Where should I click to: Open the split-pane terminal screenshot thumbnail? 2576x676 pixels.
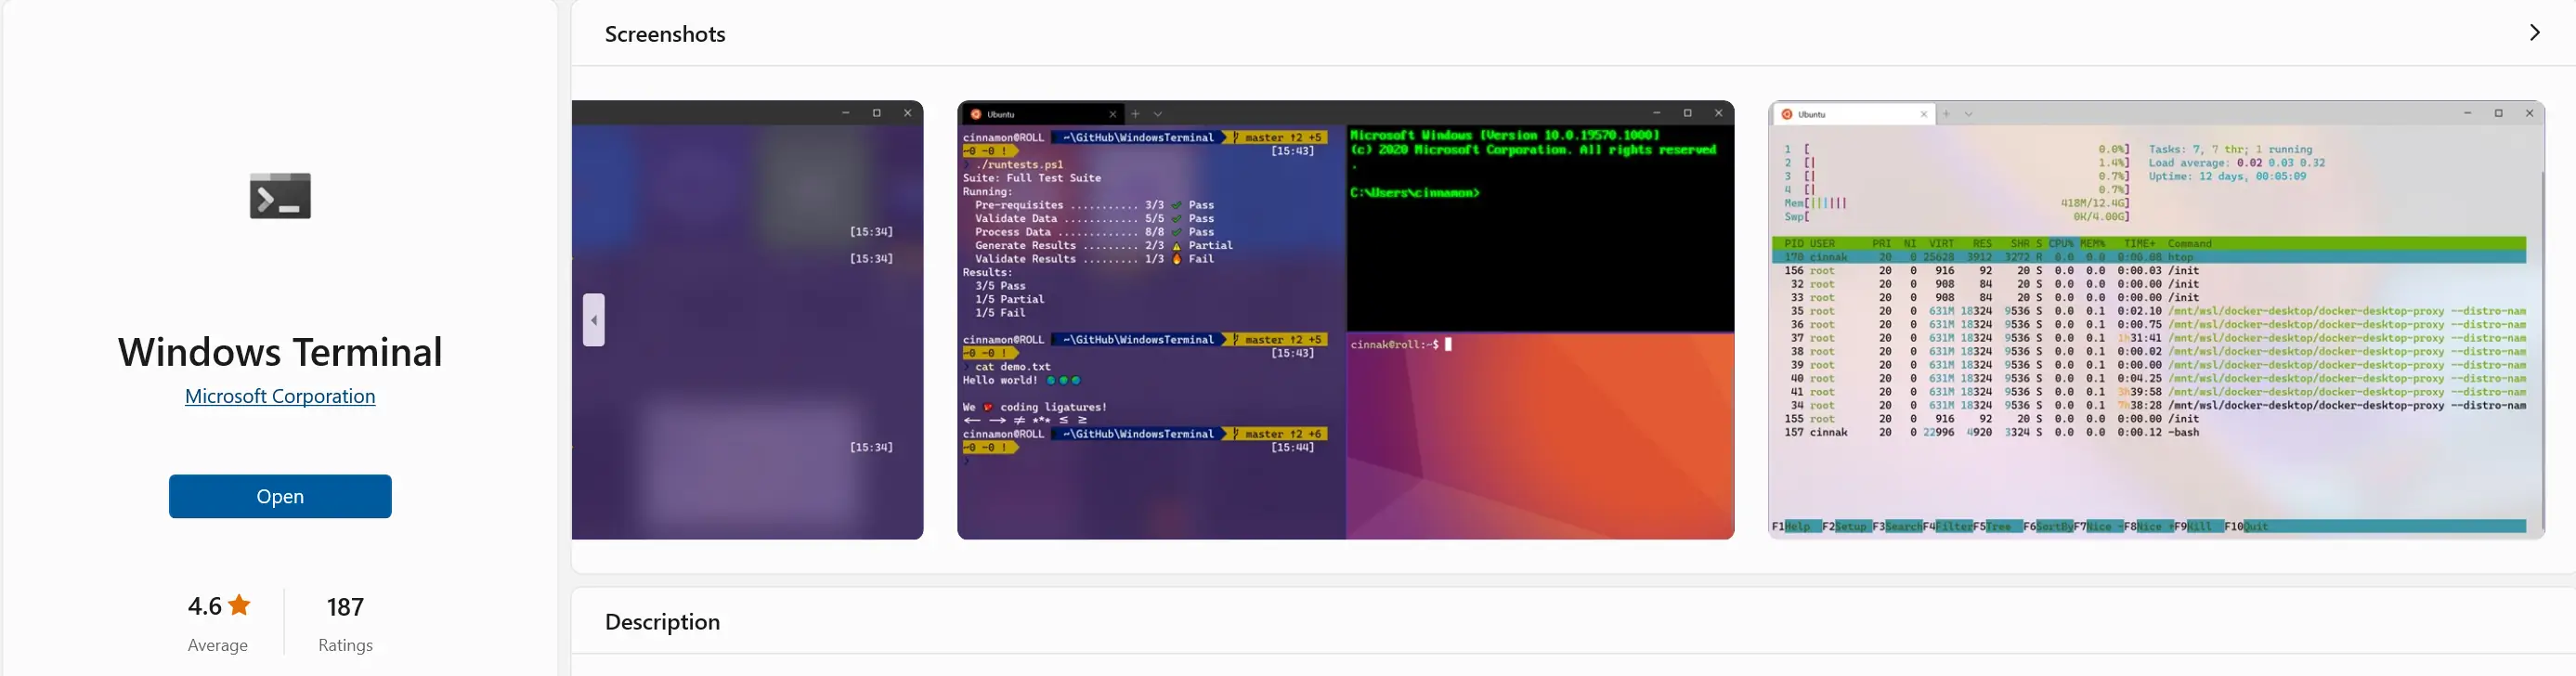[x=1346, y=320]
